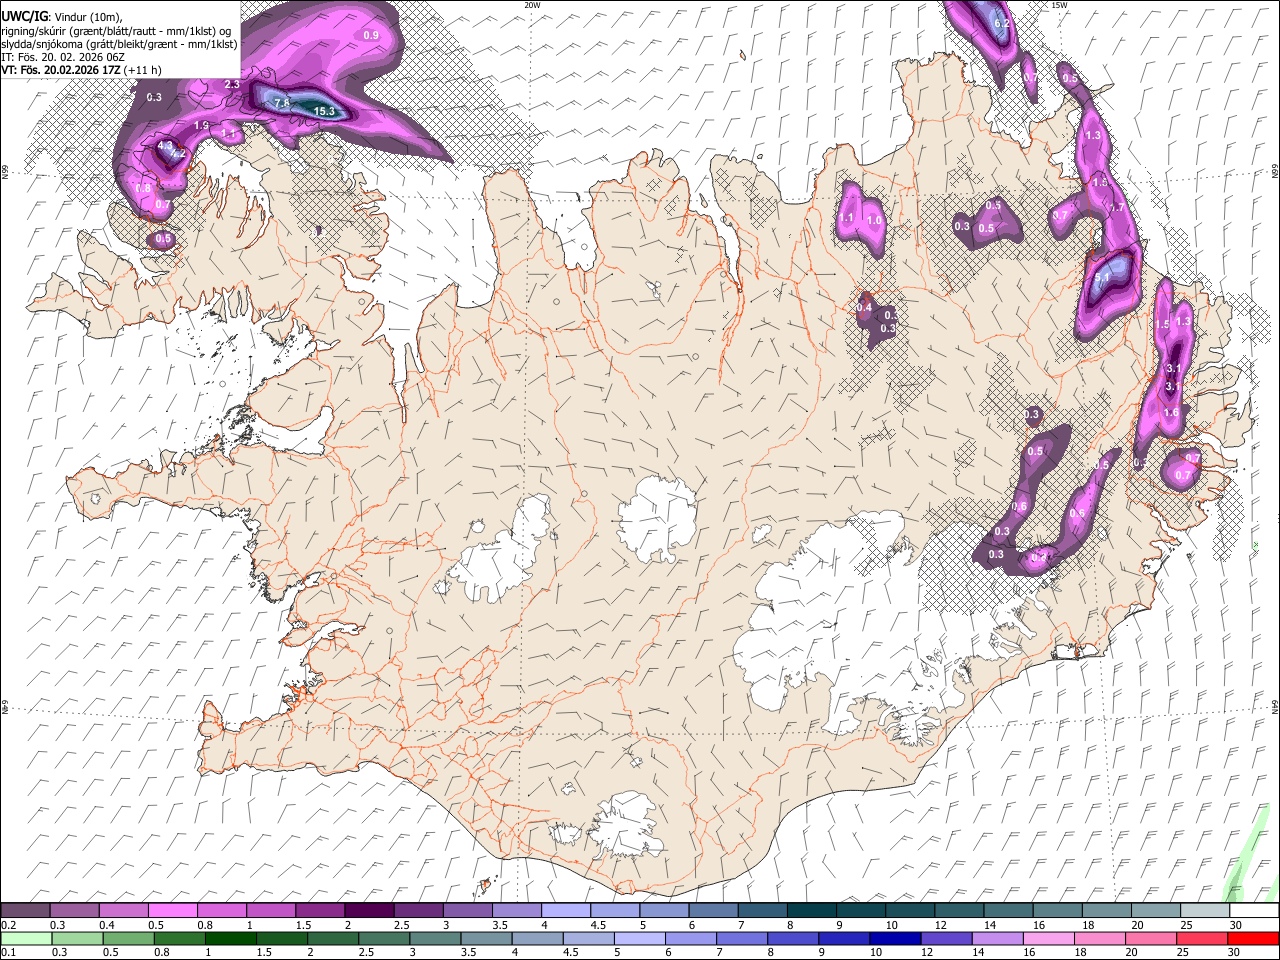This screenshot has height=960, width=1280.
Task: Click the 15W longitude label
Action: [x=1059, y=5]
